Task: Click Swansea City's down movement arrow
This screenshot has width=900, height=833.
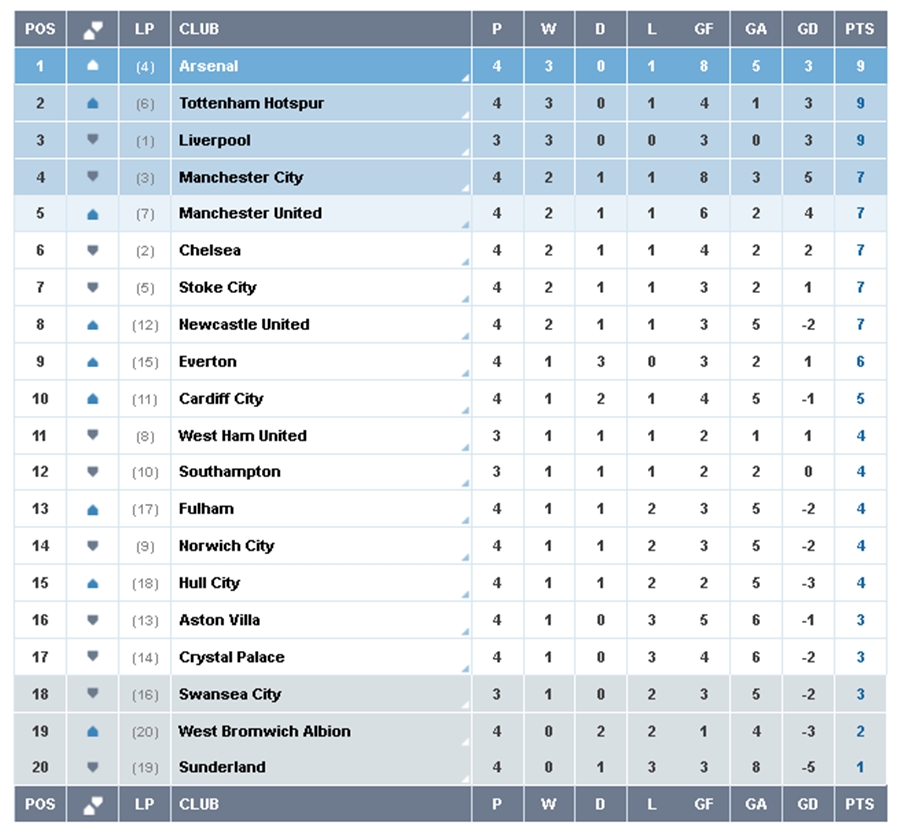Action: 93,693
